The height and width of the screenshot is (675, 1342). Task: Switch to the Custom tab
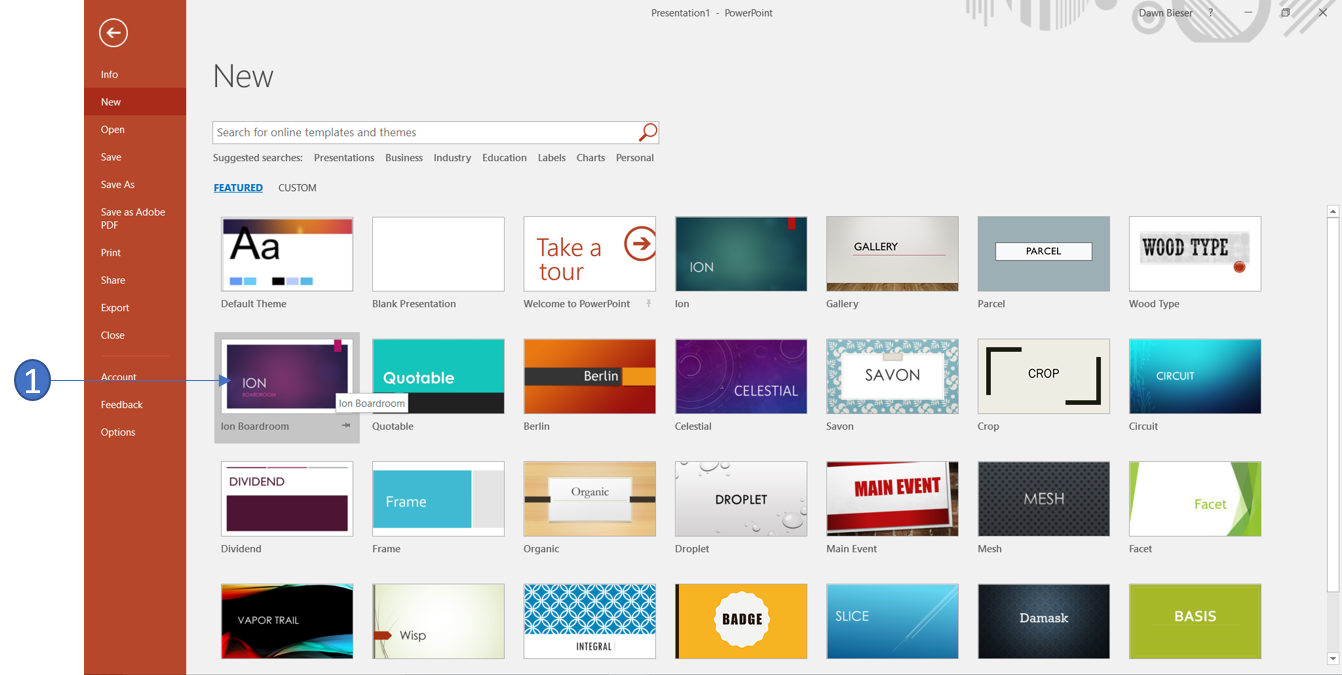coord(297,188)
